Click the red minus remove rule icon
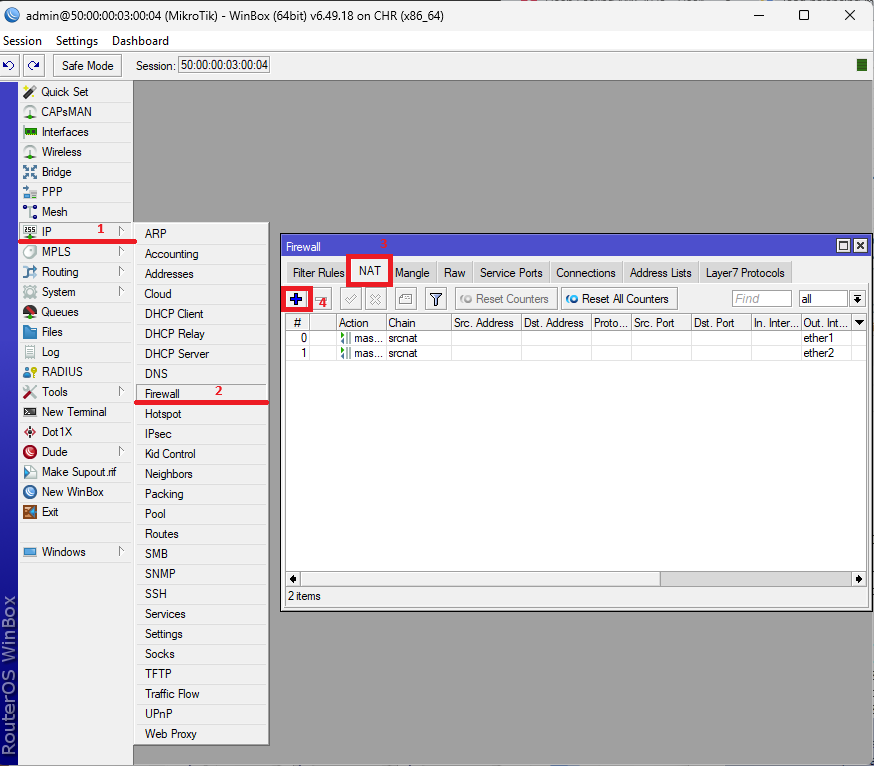This screenshot has height=766, width=874. [x=321, y=299]
